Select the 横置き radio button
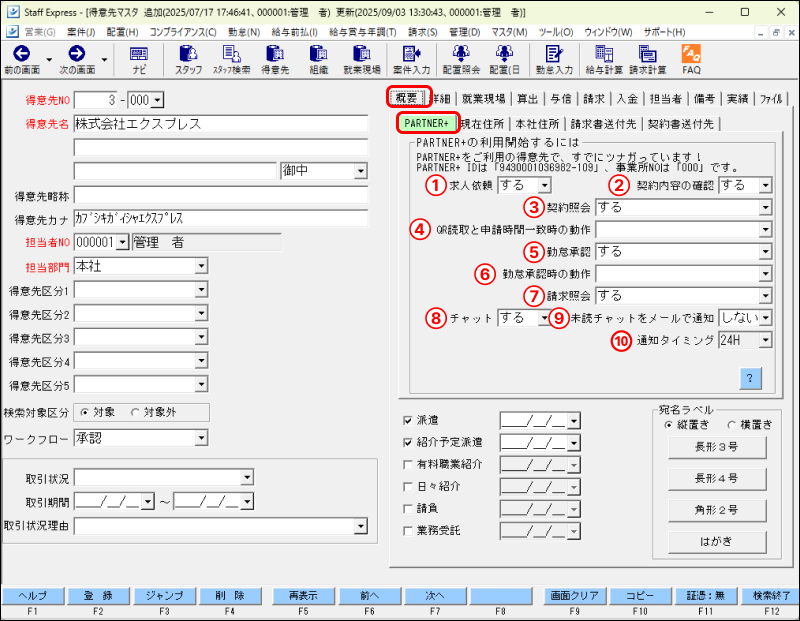The height and width of the screenshot is (621, 800). pyautogui.click(x=733, y=424)
